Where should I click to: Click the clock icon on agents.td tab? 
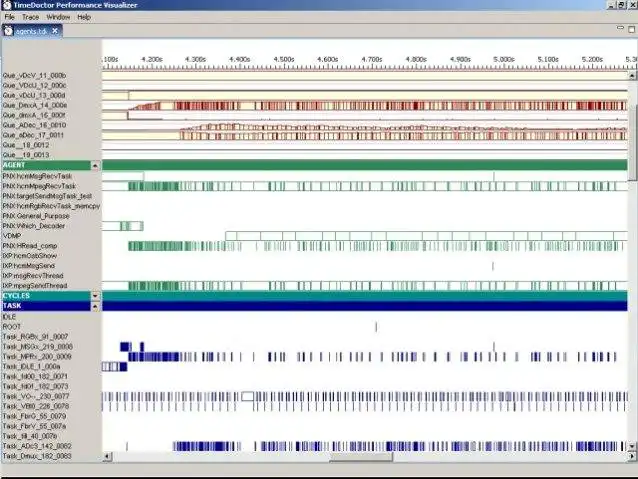pyautogui.click(x=9, y=31)
